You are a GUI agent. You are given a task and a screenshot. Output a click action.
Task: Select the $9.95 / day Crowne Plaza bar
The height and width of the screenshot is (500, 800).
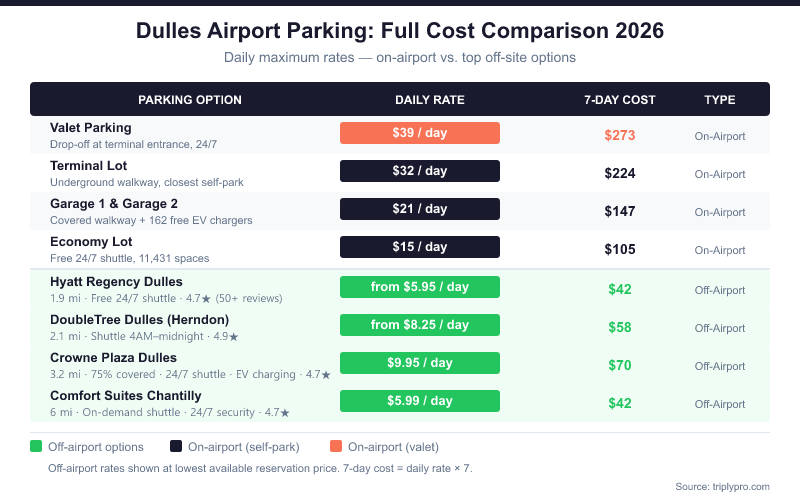click(x=420, y=363)
